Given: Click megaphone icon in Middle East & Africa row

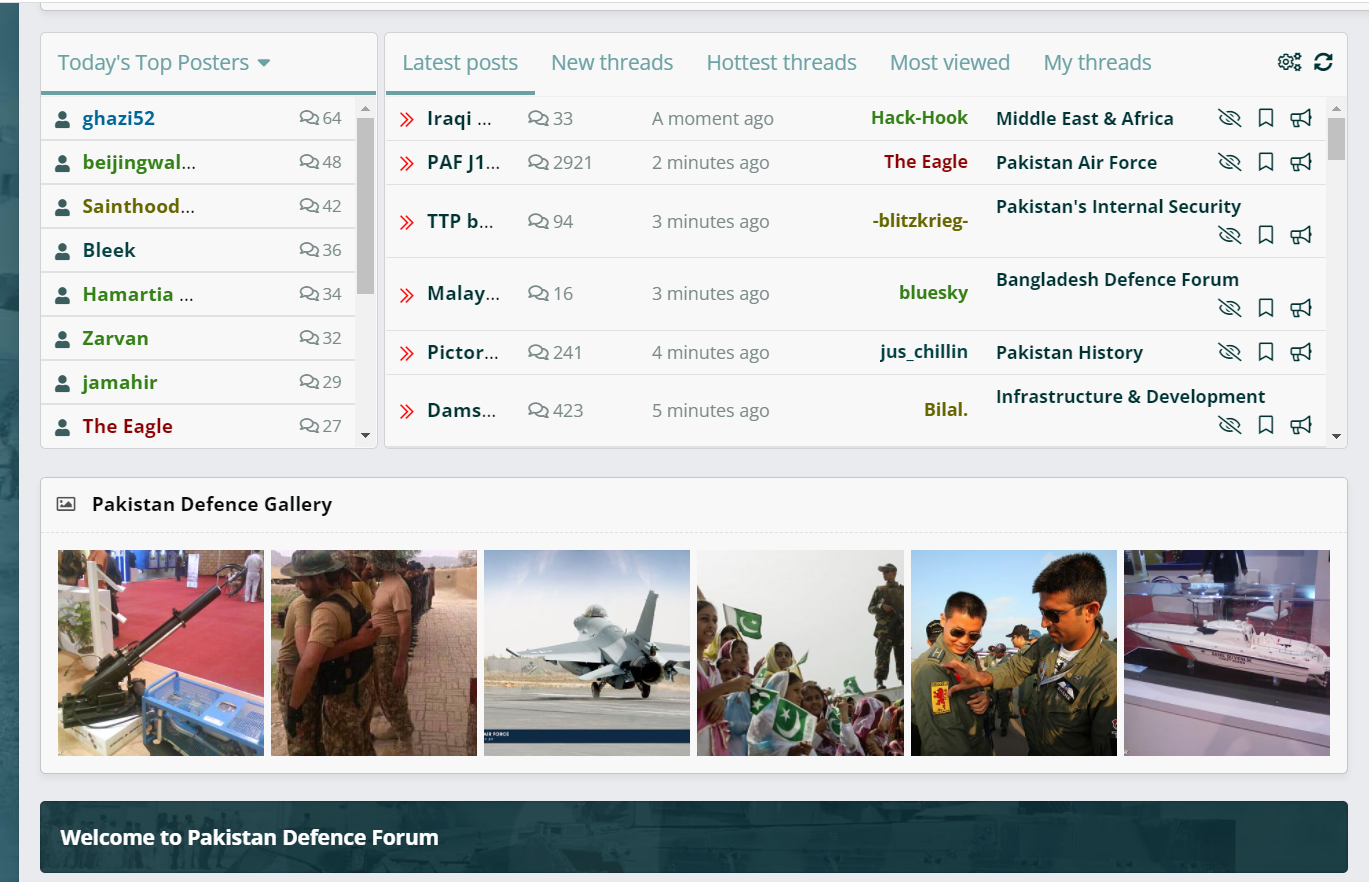Looking at the screenshot, I should [1300, 118].
